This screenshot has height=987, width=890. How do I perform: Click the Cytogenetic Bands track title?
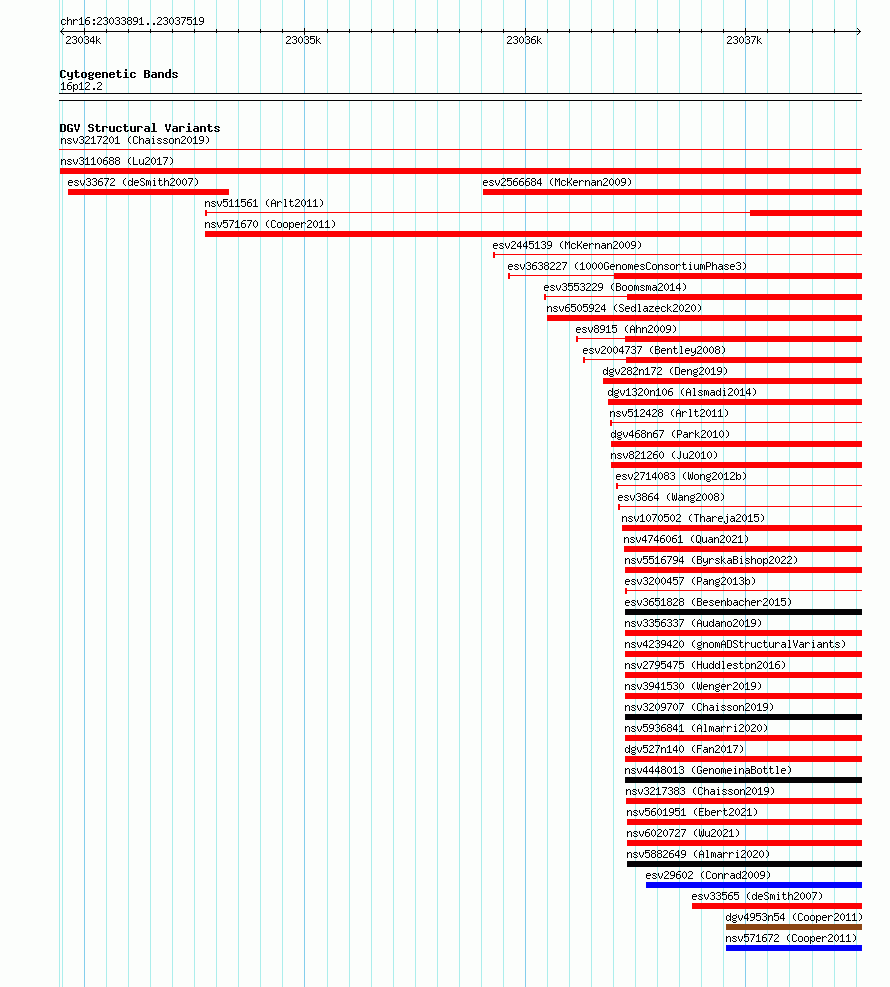[x=119, y=74]
